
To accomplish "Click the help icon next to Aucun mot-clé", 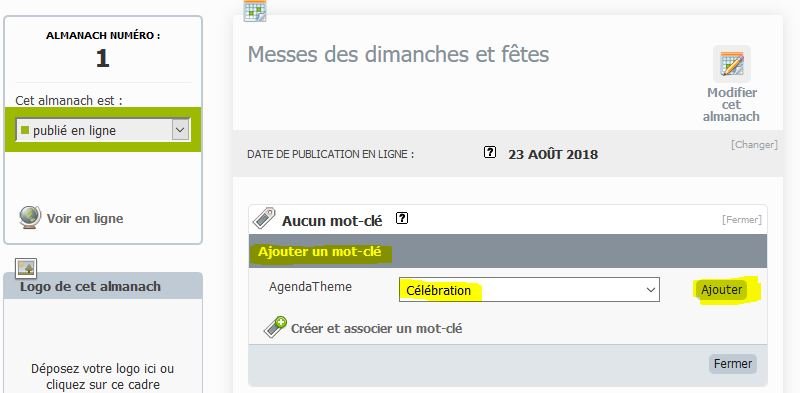I will [402, 218].
